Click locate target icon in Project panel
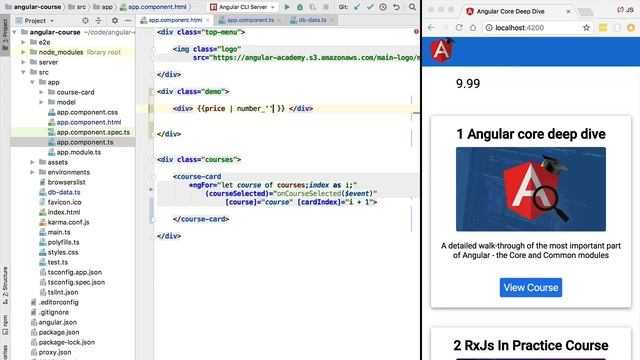Viewport: 640px width, 360px height. coord(85,20)
